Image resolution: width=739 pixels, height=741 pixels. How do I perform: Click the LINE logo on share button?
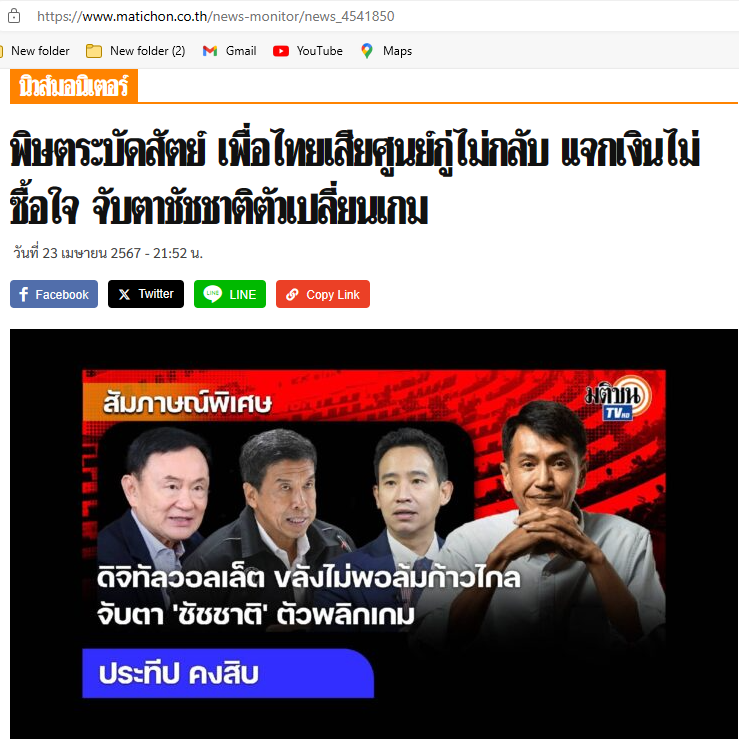213,293
